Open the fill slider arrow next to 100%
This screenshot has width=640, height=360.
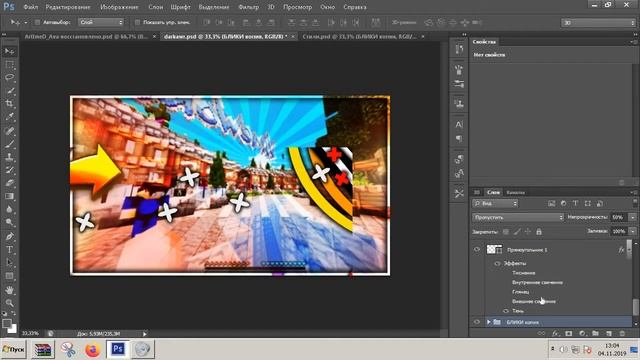[x=633, y=231]
